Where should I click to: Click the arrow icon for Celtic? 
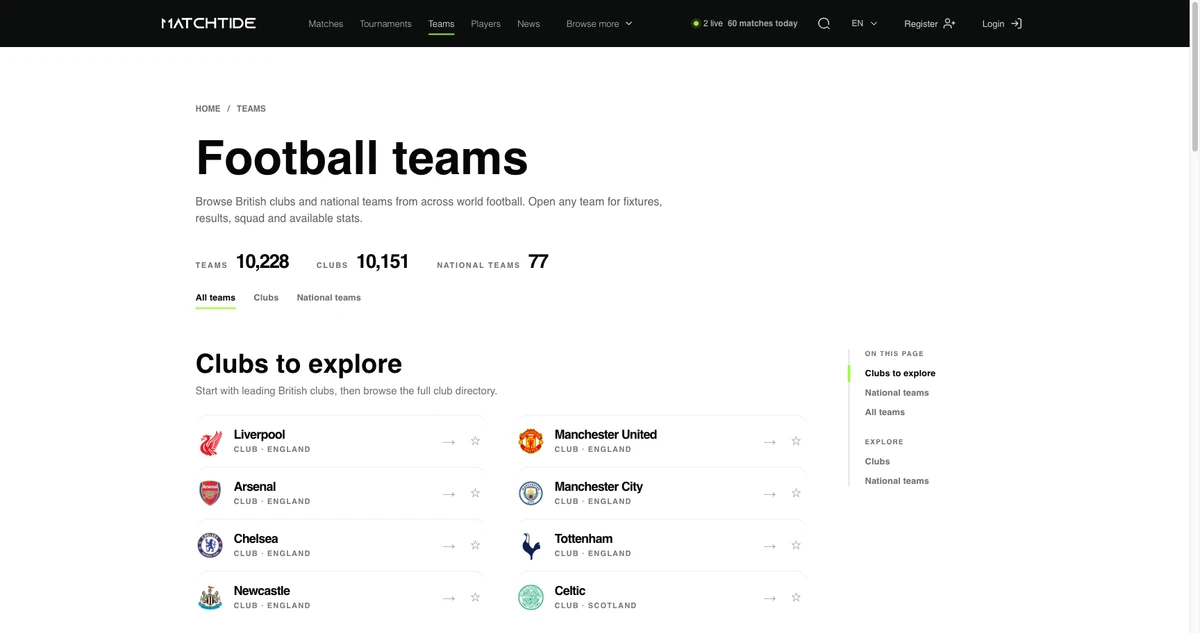click(770, 598)
